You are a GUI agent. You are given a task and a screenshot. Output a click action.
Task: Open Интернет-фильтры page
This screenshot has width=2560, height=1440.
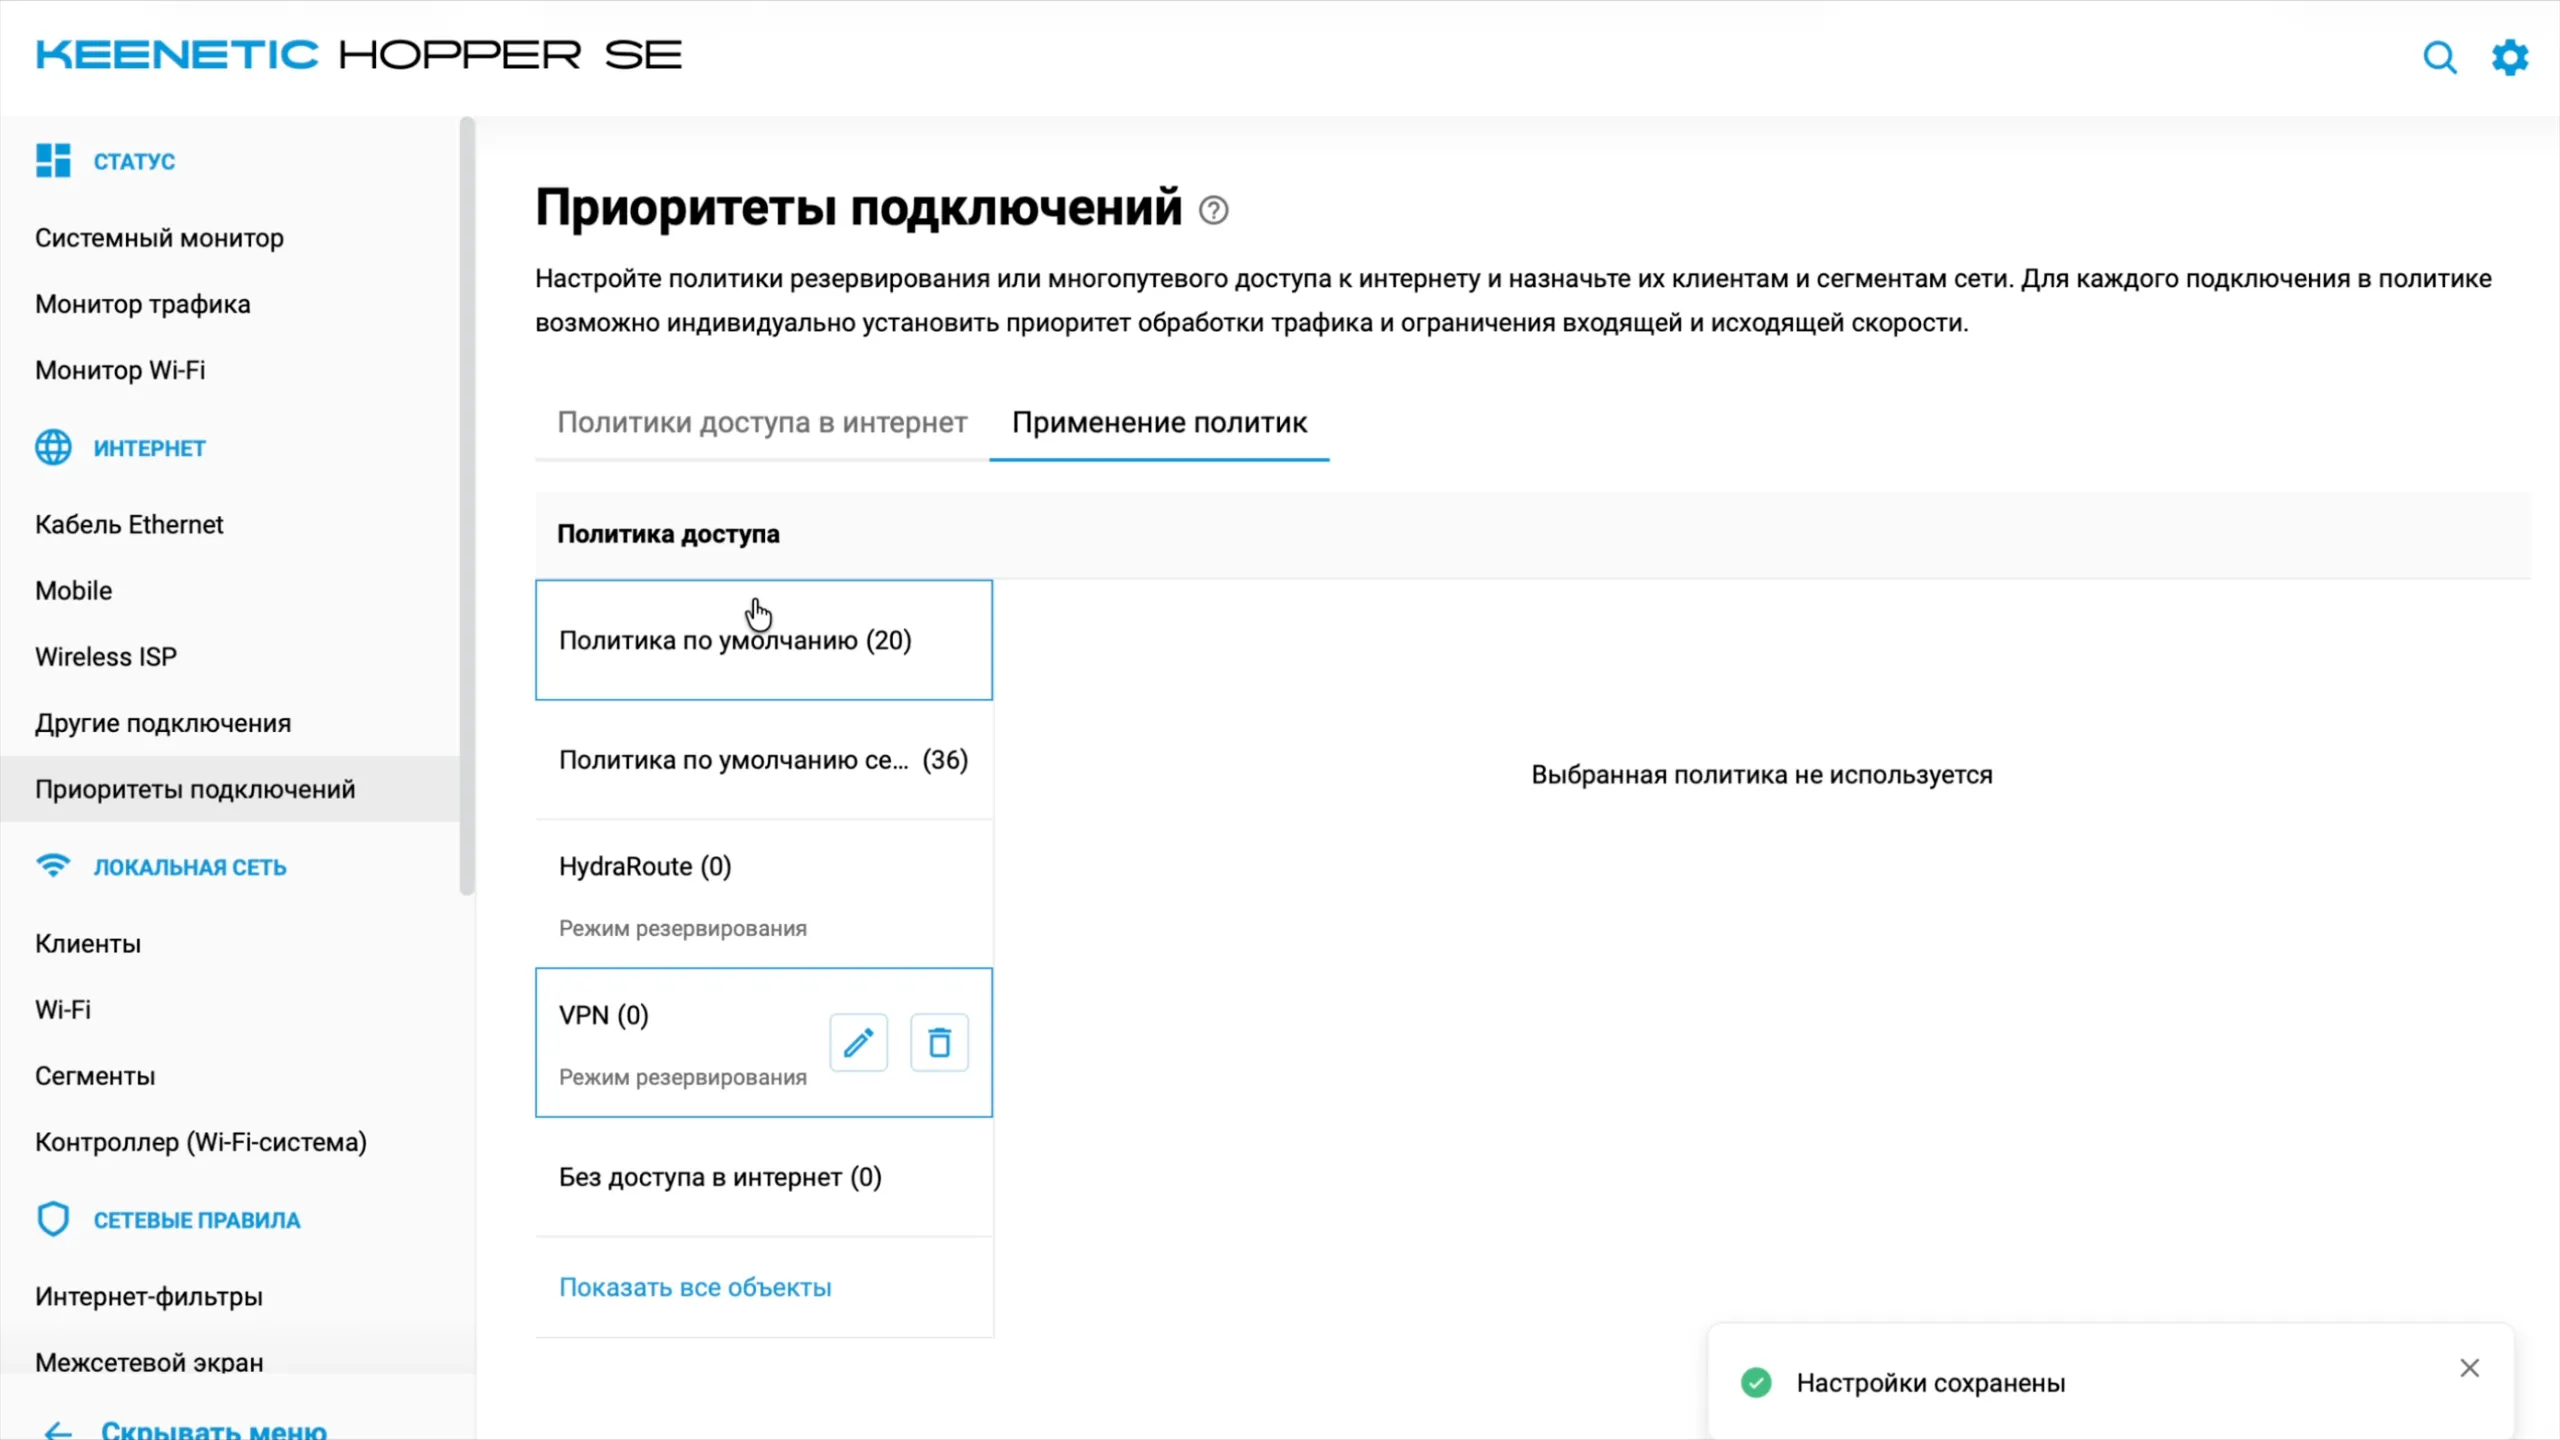point(149,1296)
